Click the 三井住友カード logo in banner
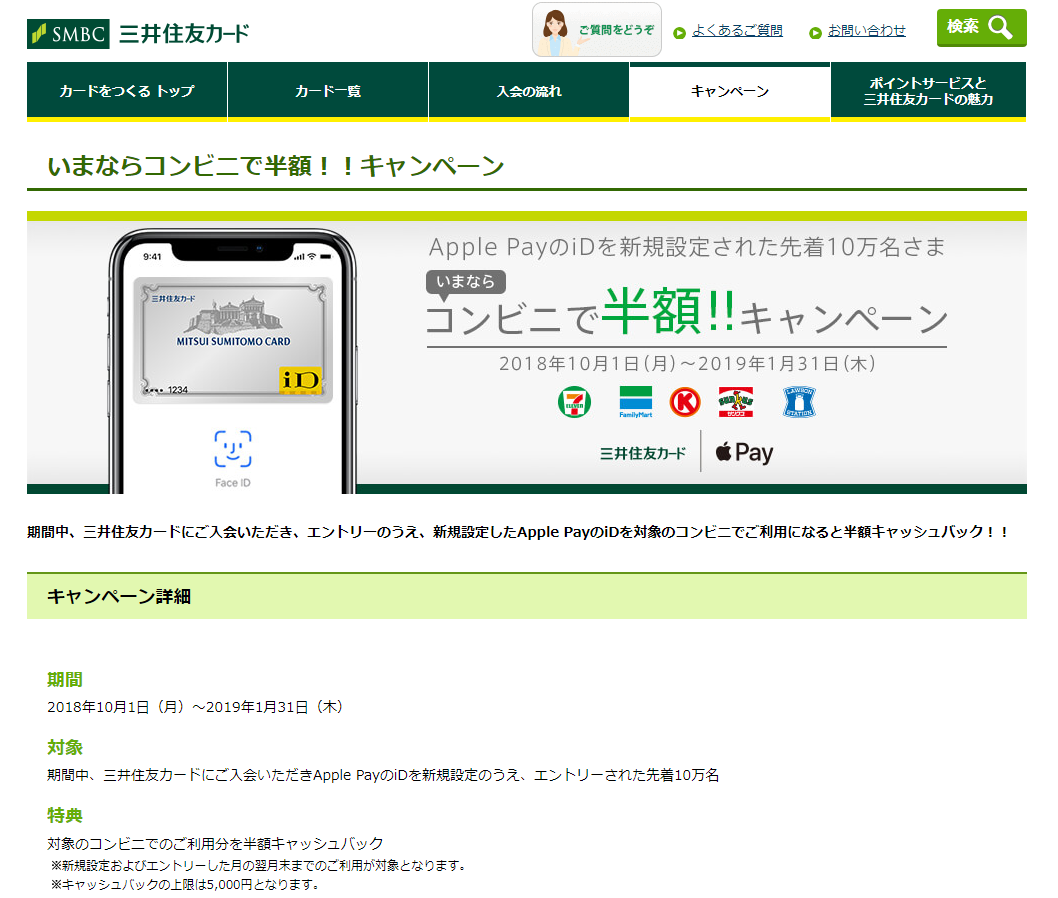1058x898 pixels. 642,453
